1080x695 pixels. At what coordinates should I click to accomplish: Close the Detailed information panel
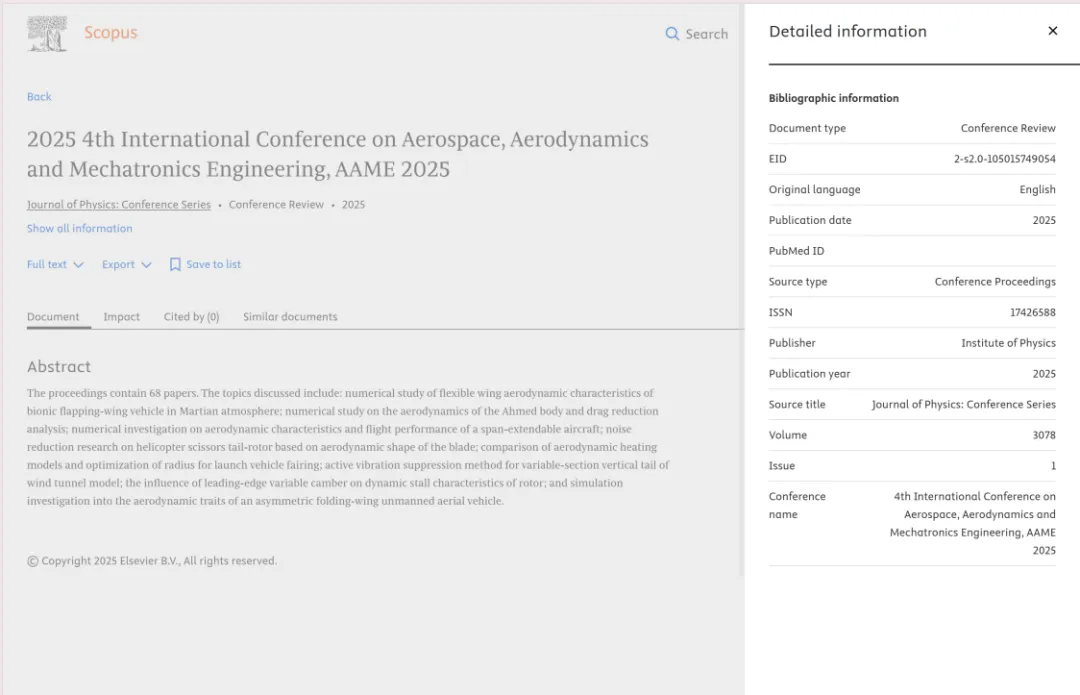(x=1052, y=31)
